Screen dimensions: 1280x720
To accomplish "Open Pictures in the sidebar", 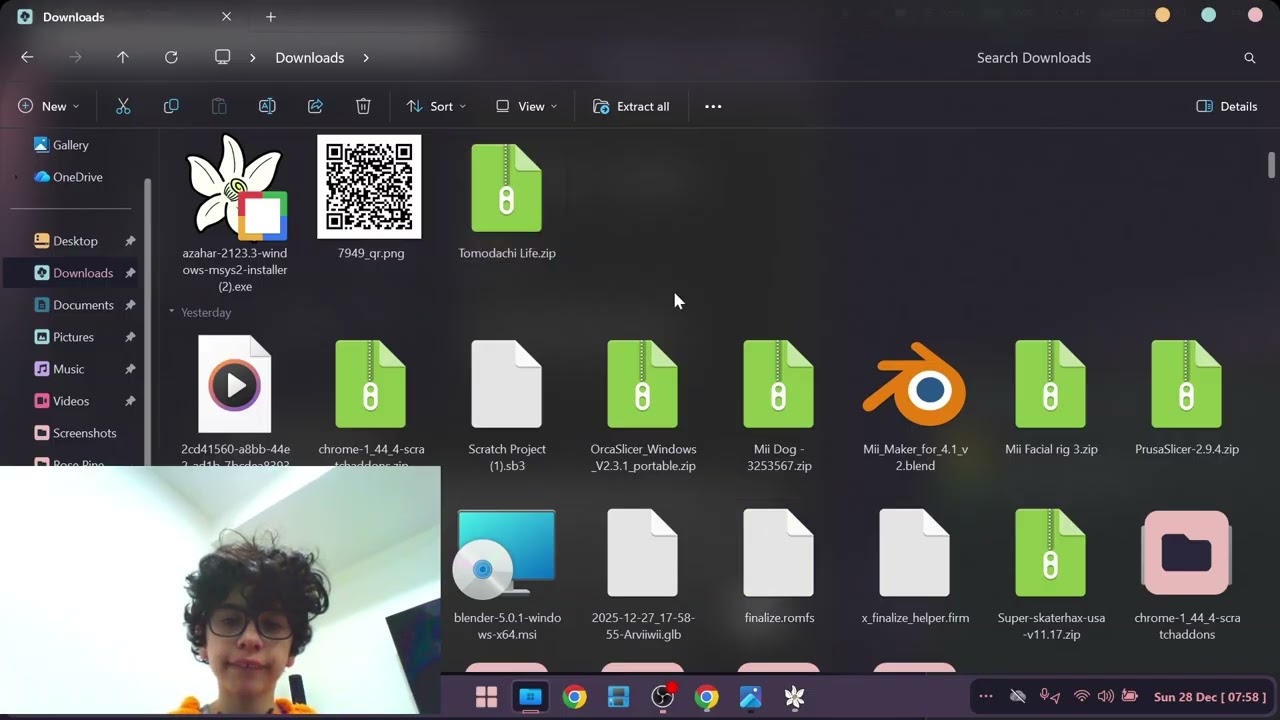I will click(75, 337).
